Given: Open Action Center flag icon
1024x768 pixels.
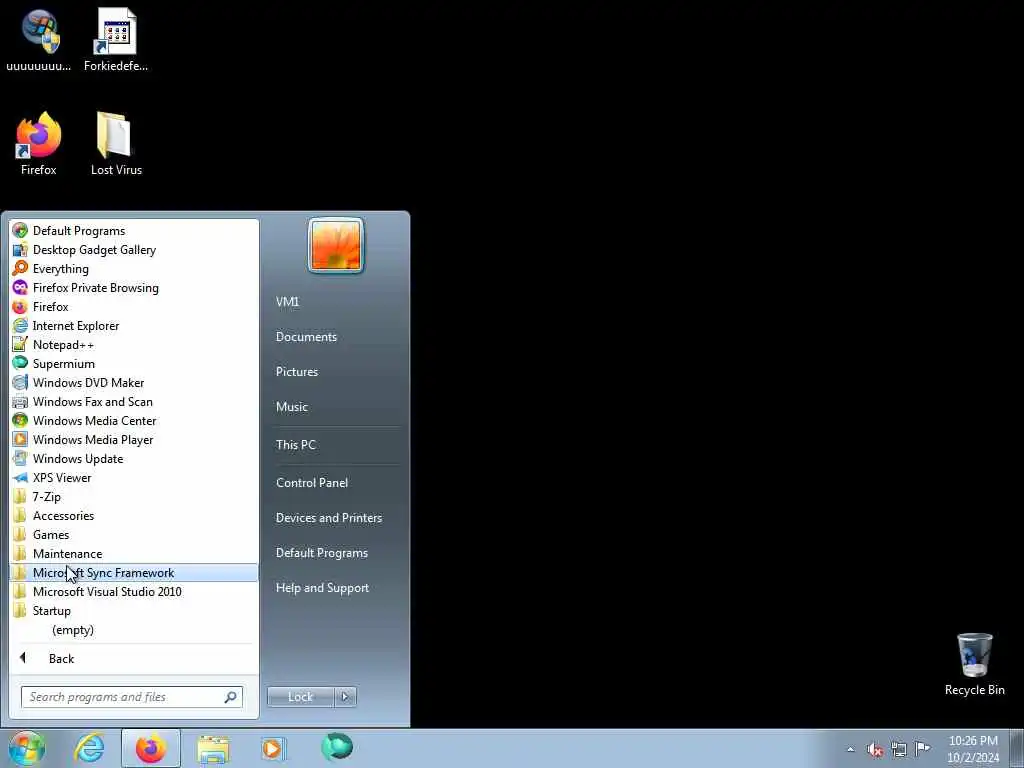Looking at the screenshot, I should coord(922,748).
